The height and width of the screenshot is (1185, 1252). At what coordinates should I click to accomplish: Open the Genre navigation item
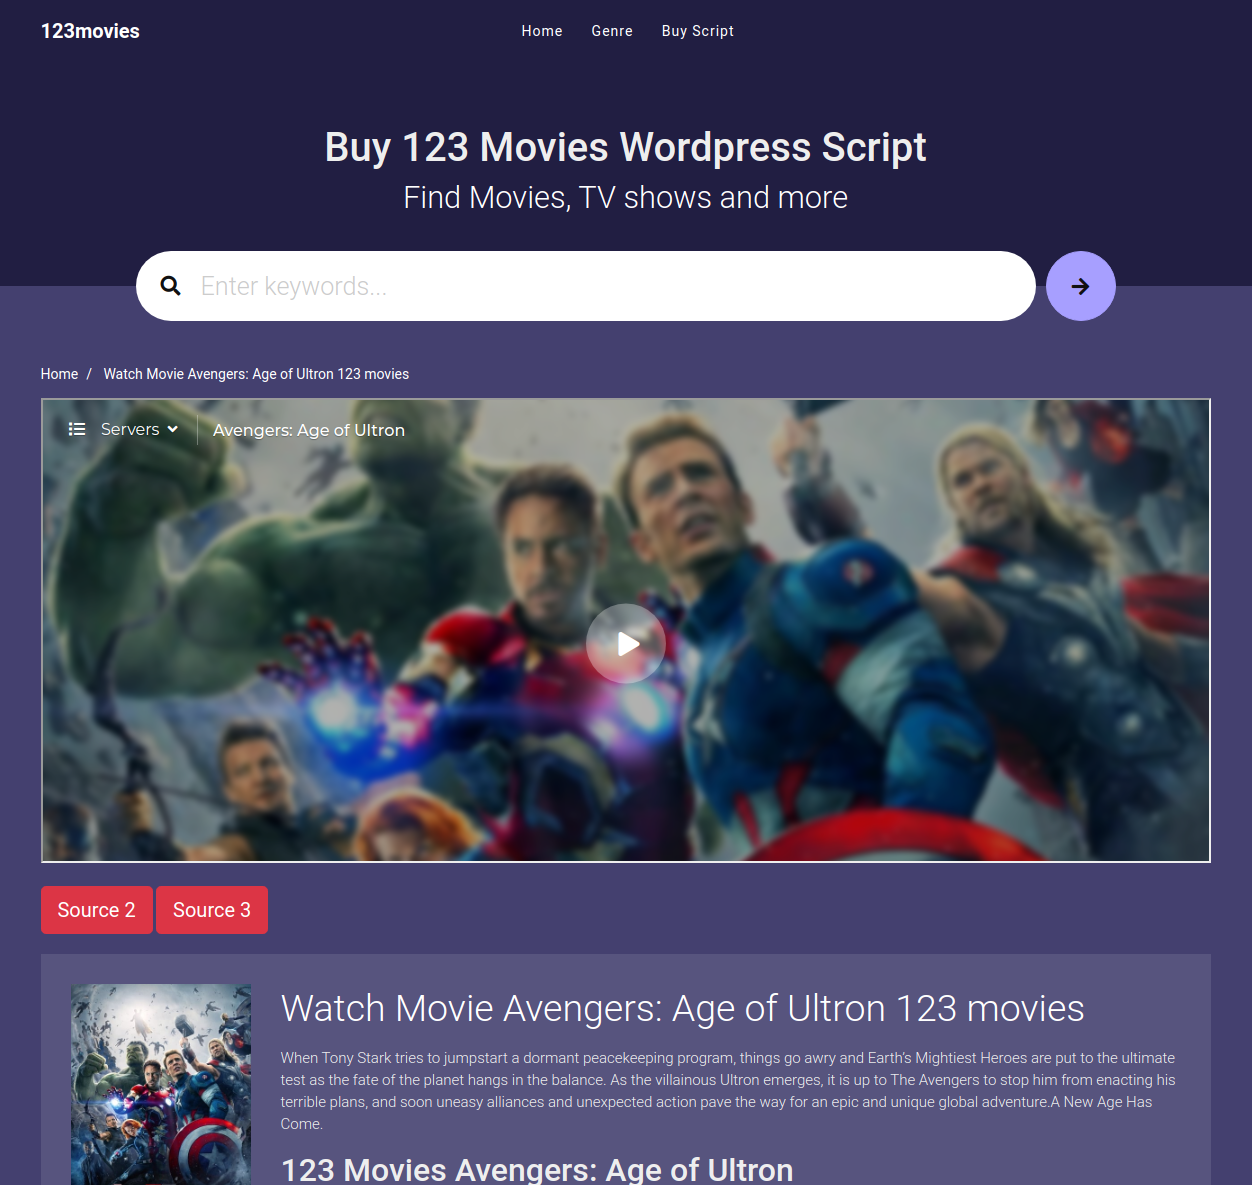612,31
